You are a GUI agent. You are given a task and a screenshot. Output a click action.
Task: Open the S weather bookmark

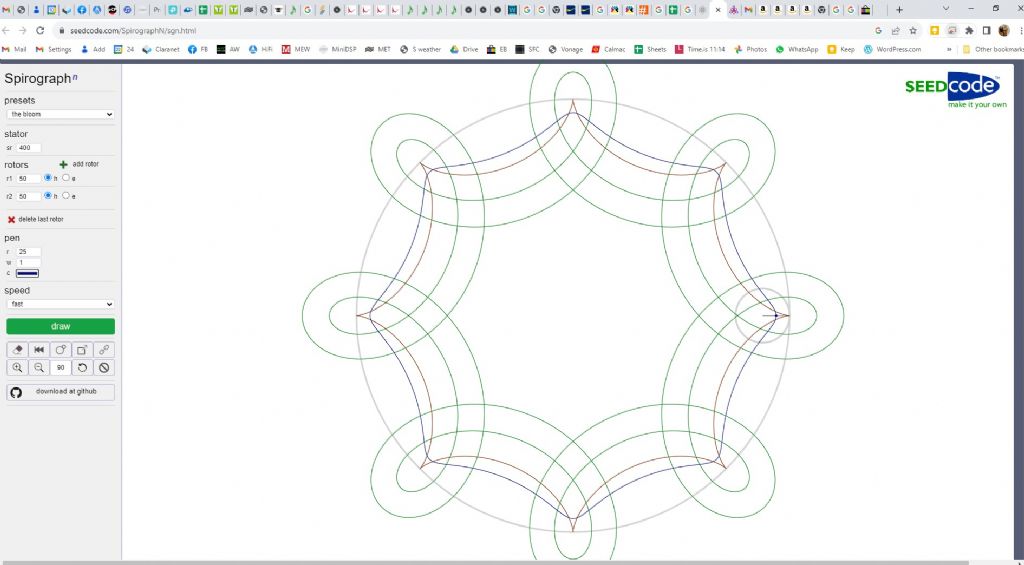pyautogui.click(x=421, y=49)
